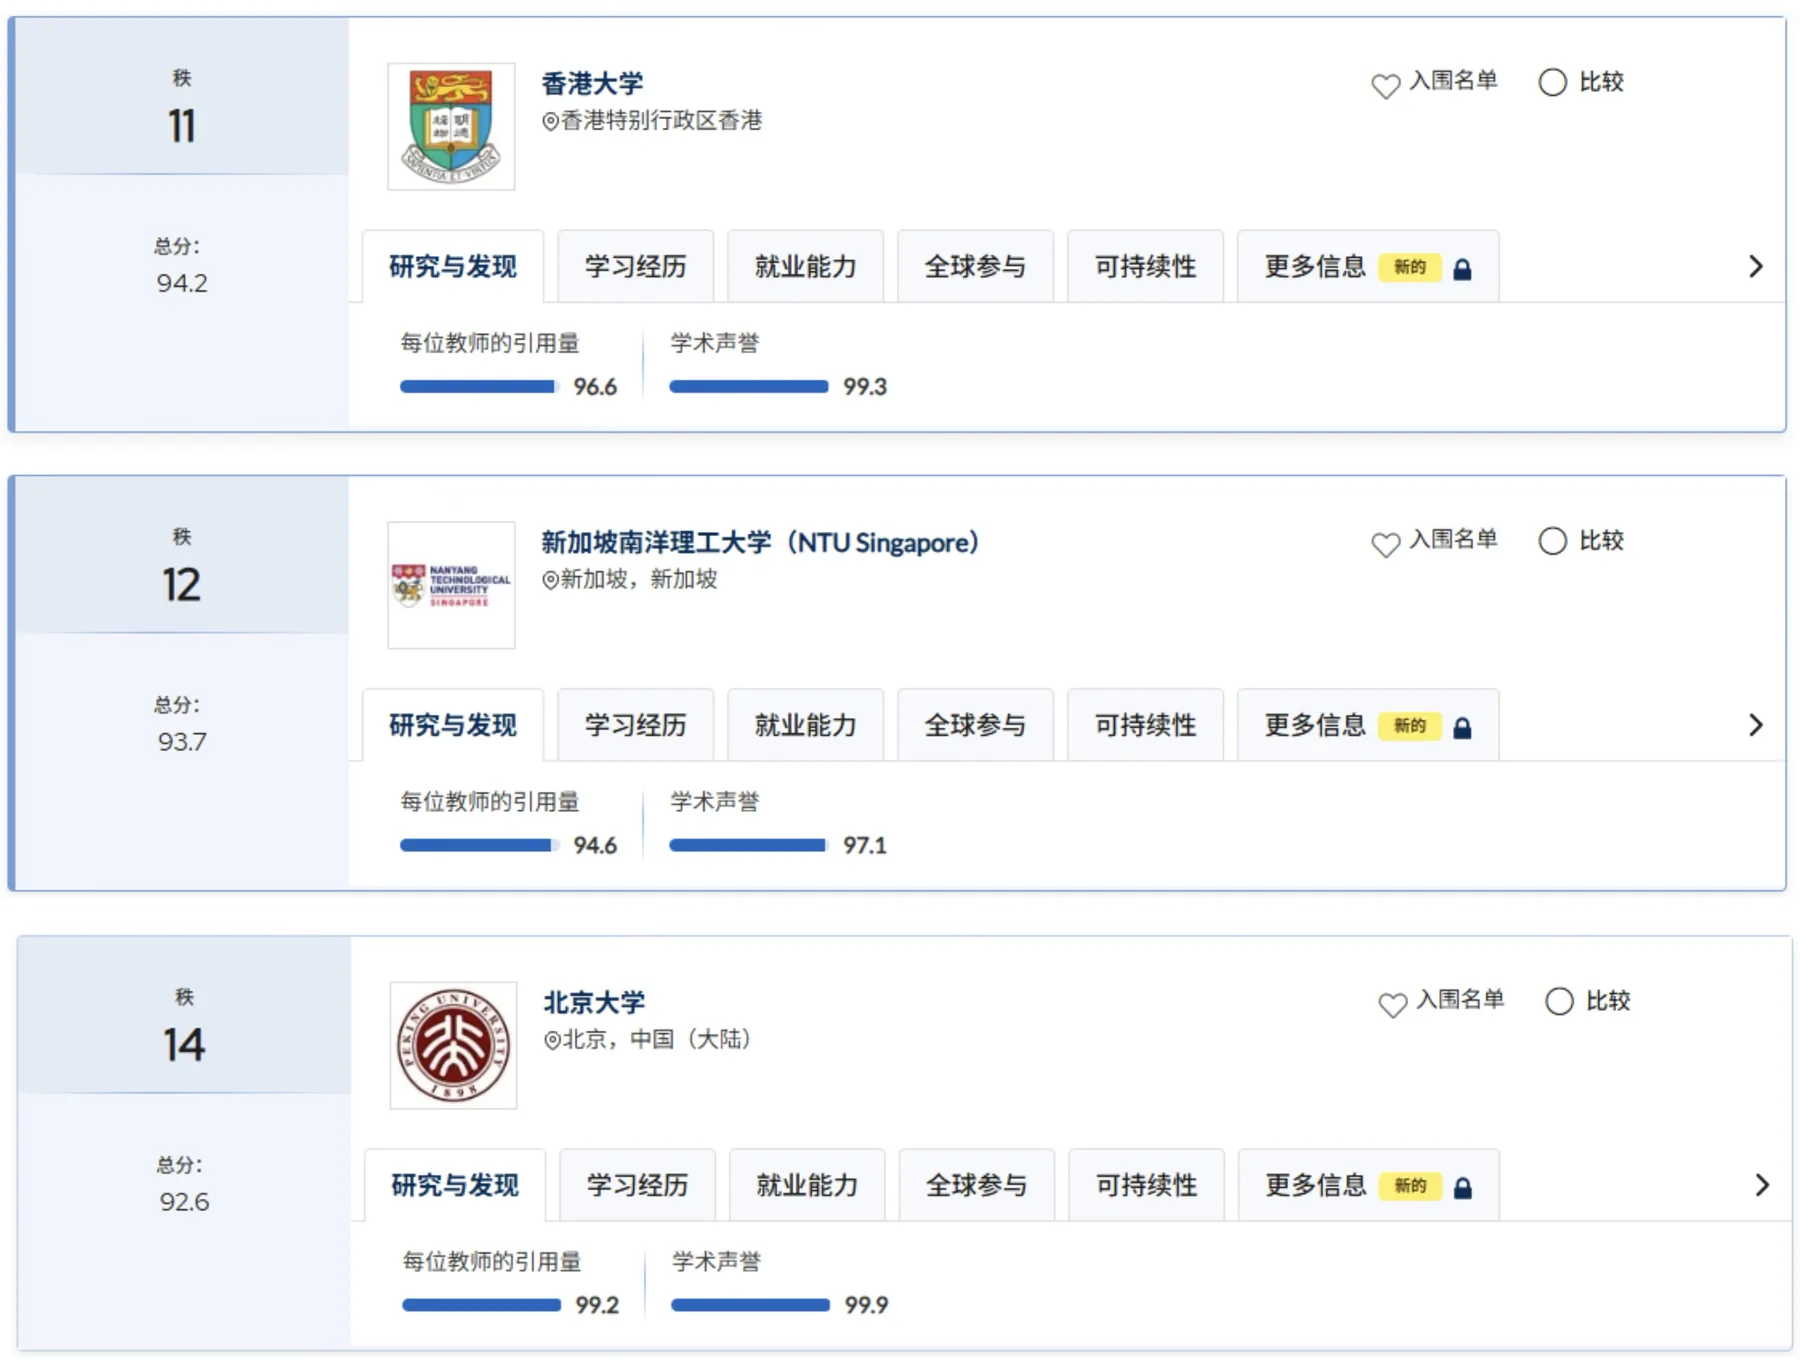This screenshot has height=1368, width=1800.
Task: Open the 新加坡南洋理工大学 (NTU Singapore) title link
Action: click(760, 542)
